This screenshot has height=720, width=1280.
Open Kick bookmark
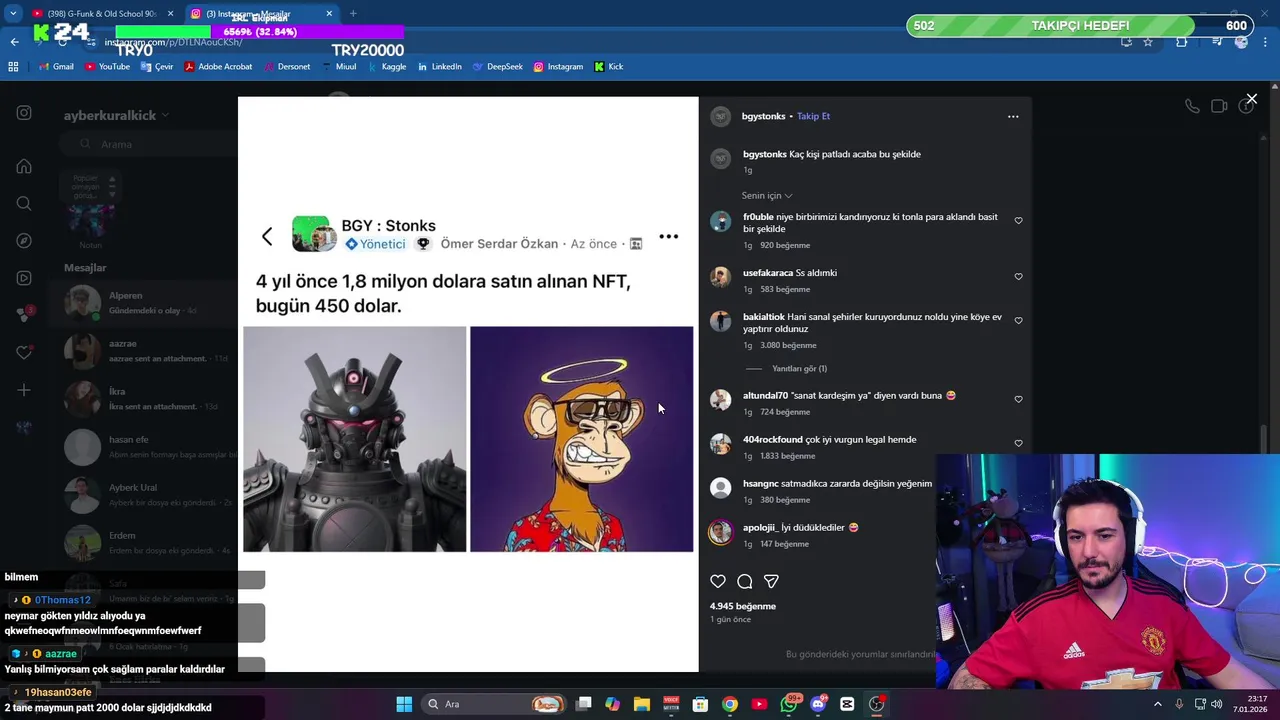[x=608, y=67]
